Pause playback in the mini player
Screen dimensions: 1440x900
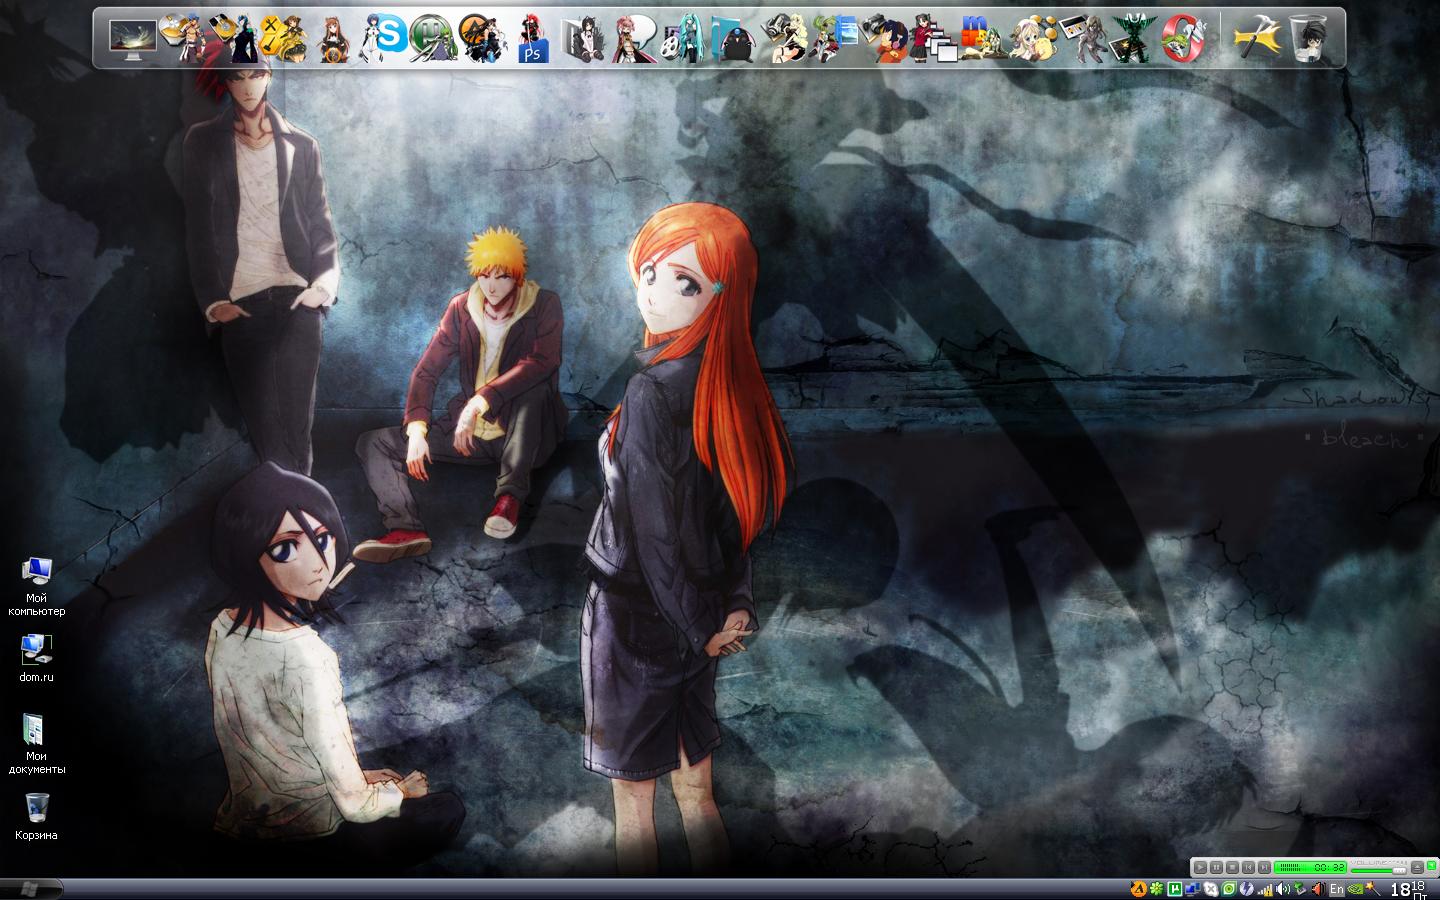pos(1217,868)
